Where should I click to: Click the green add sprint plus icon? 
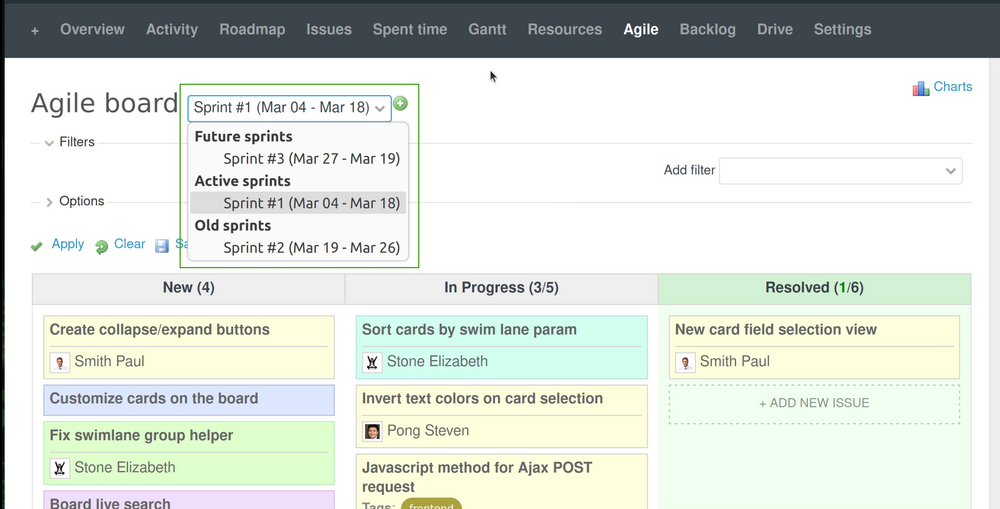[x=400, y=104]
